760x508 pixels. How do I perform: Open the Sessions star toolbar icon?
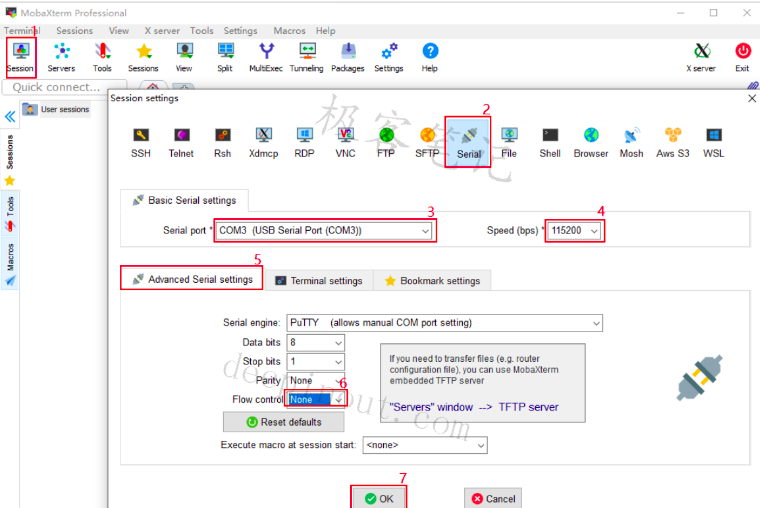click(143, 57)
